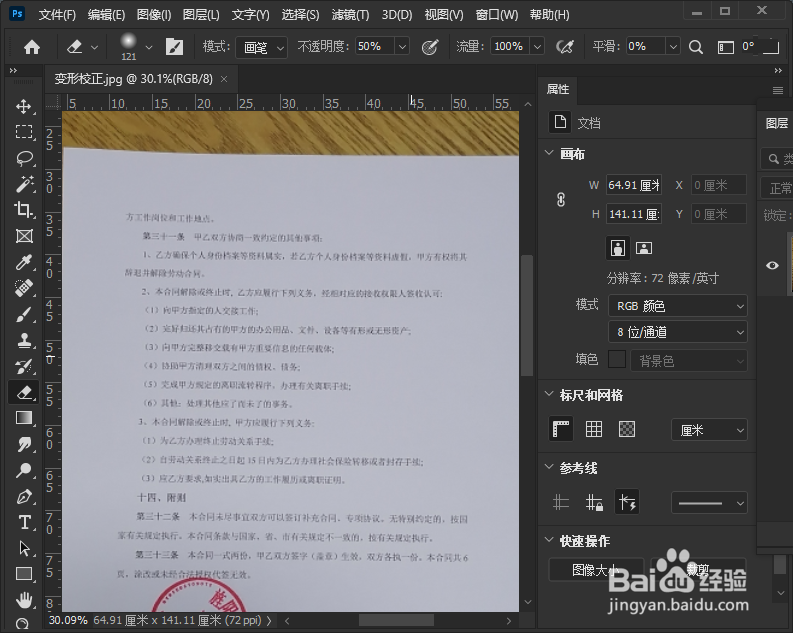Open the Image menu
The image size is (793, 633).
point(154,15)
